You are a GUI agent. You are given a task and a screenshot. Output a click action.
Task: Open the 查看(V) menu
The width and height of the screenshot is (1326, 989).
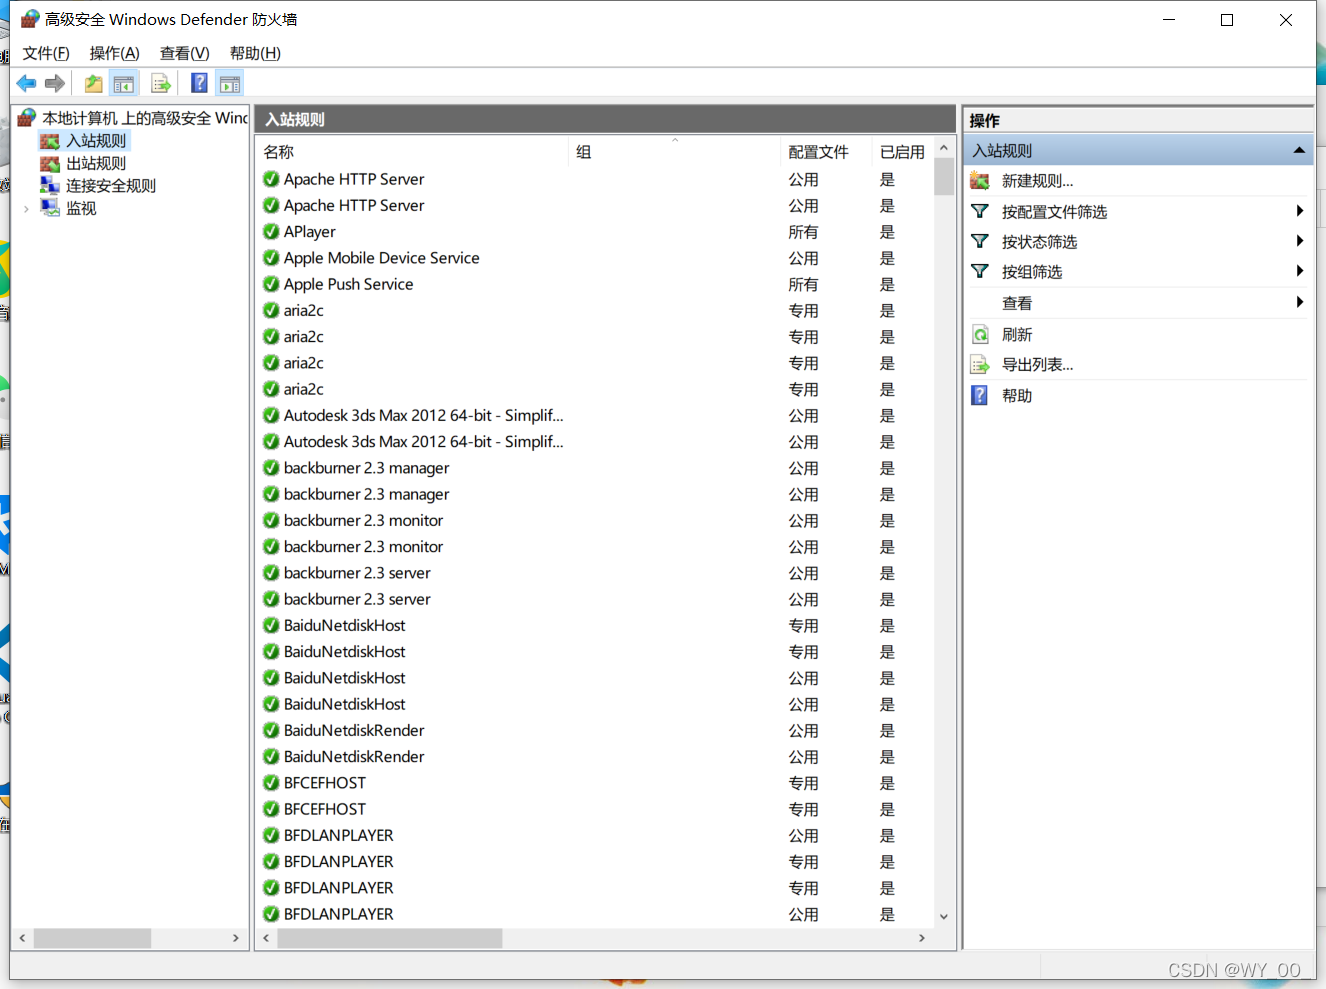[x=185, y=53]
